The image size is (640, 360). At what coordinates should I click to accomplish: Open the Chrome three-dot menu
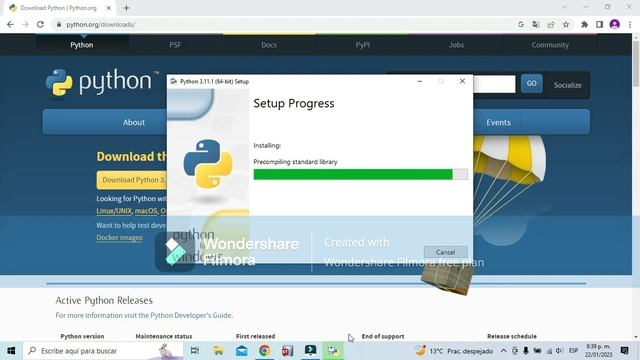click(x=630, y=24)
